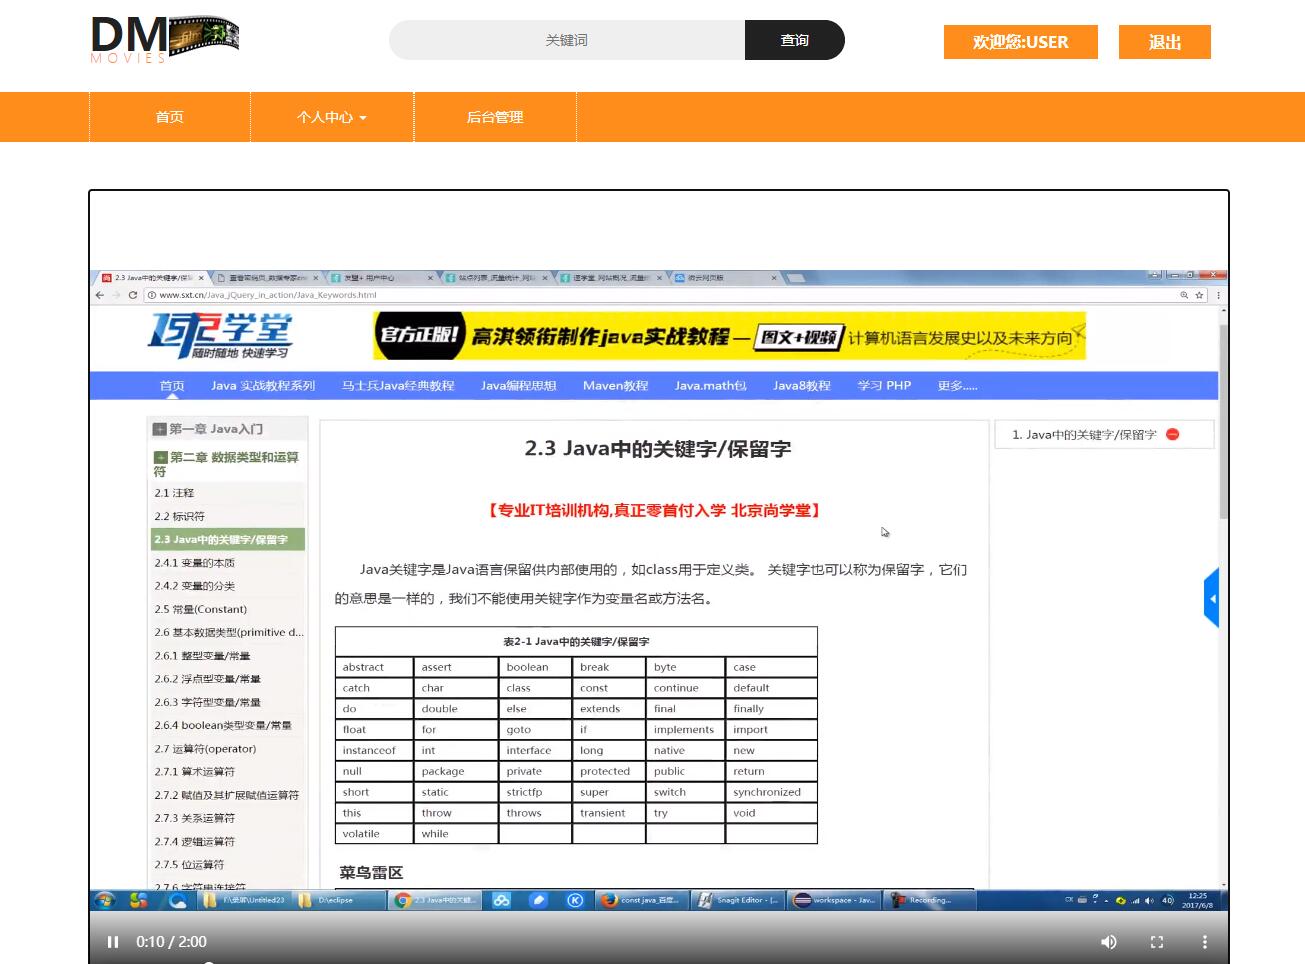This screenshot has height=964, width=1305.
Task: Click the 查询 search button
Action: [x=794, y=40]
